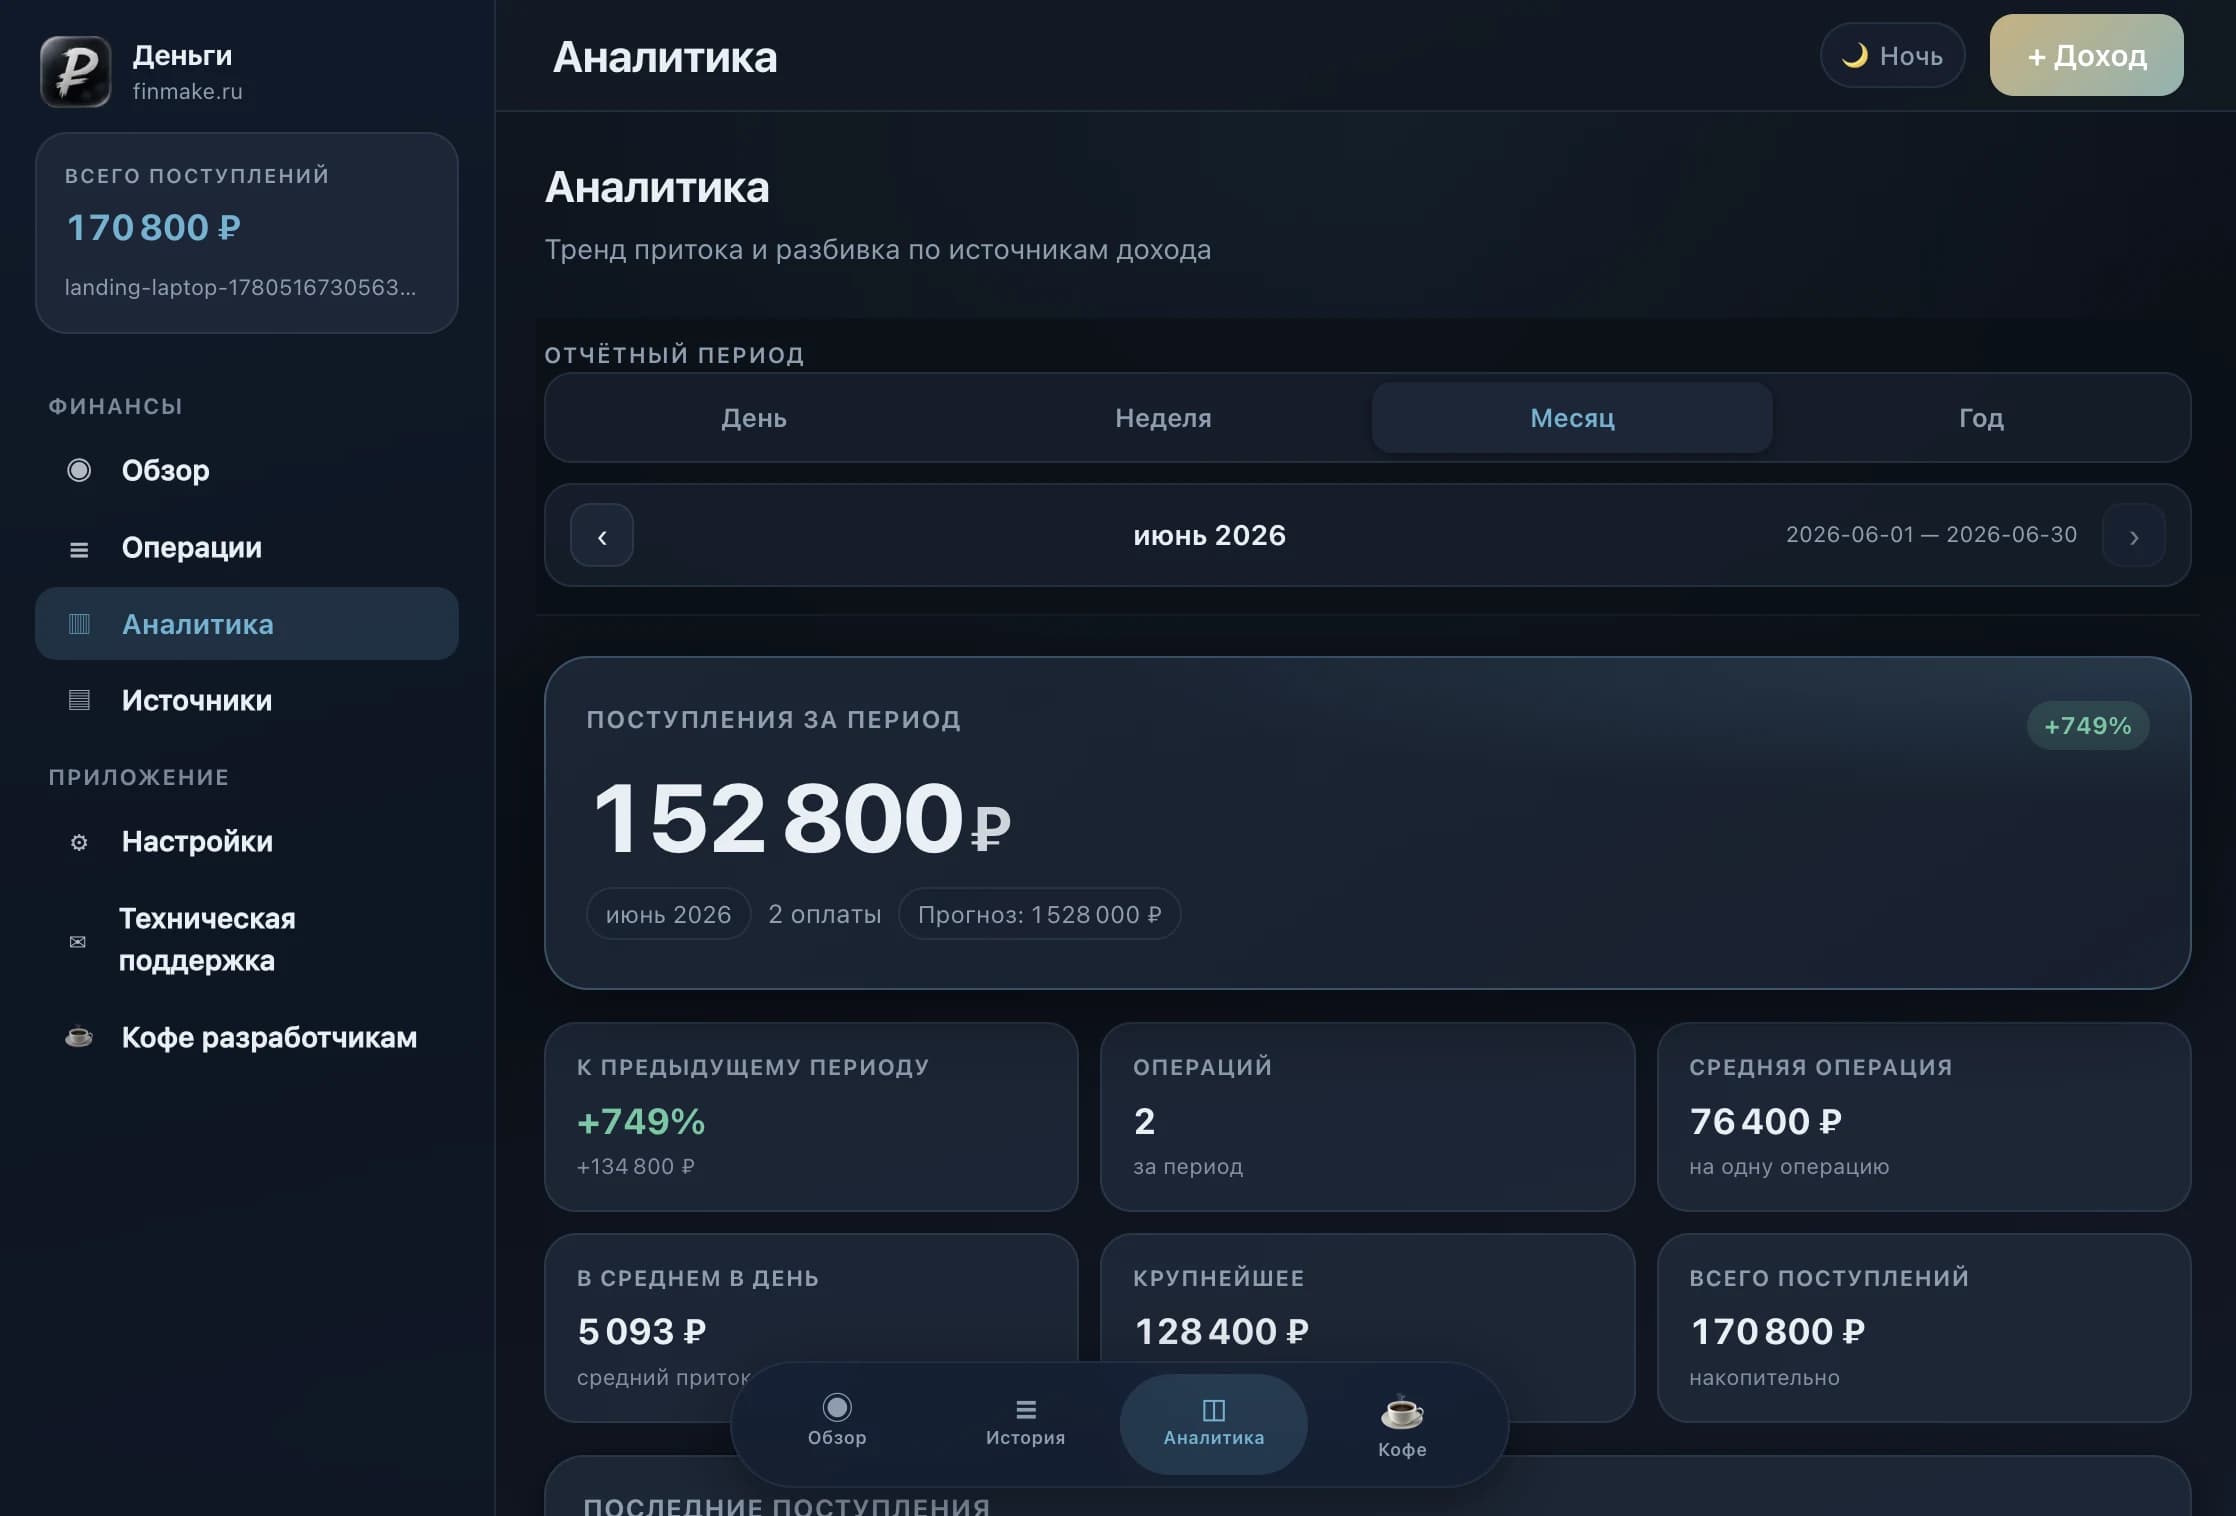
Task: Open Обзор in the sidebar
Action: 247,470
